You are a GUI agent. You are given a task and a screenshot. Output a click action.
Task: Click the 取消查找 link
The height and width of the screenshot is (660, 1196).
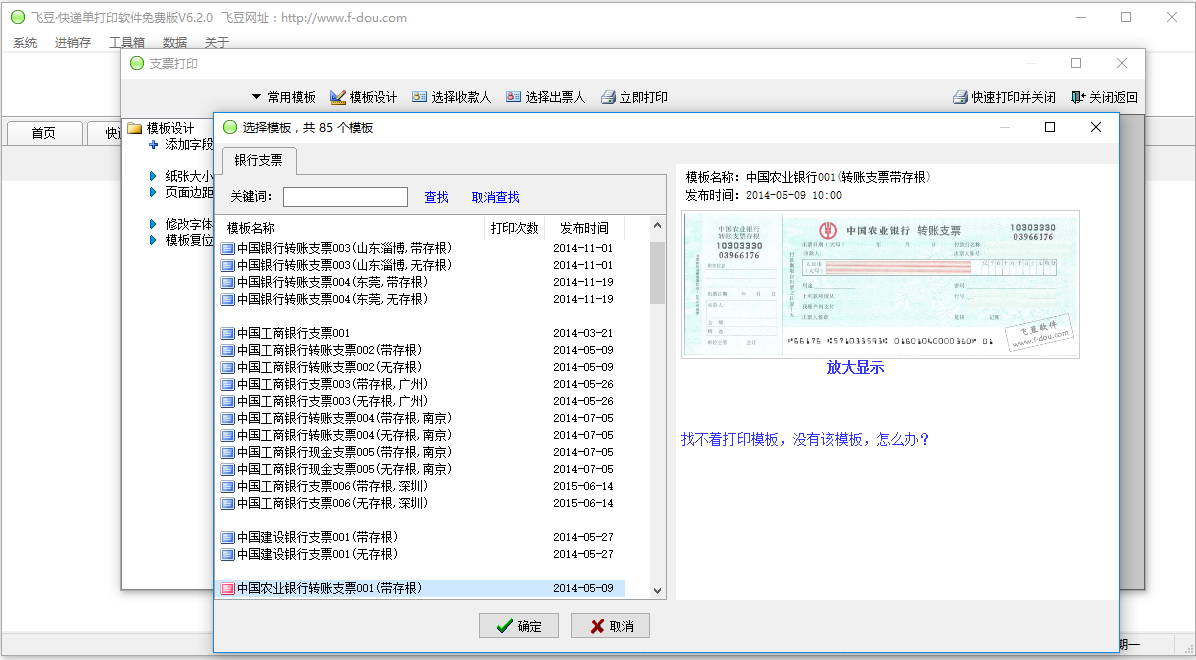[496, 197]
